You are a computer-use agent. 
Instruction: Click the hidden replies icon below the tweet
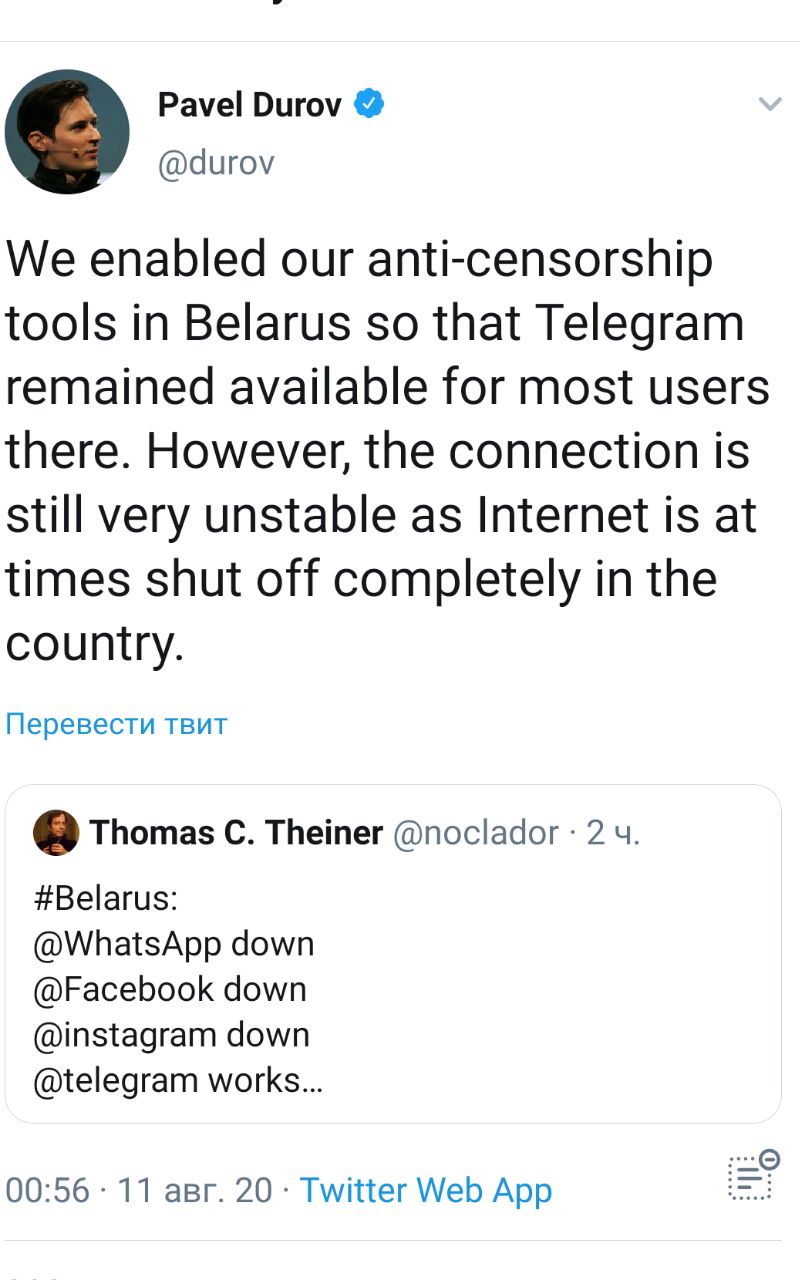[x=753, y=1176]
